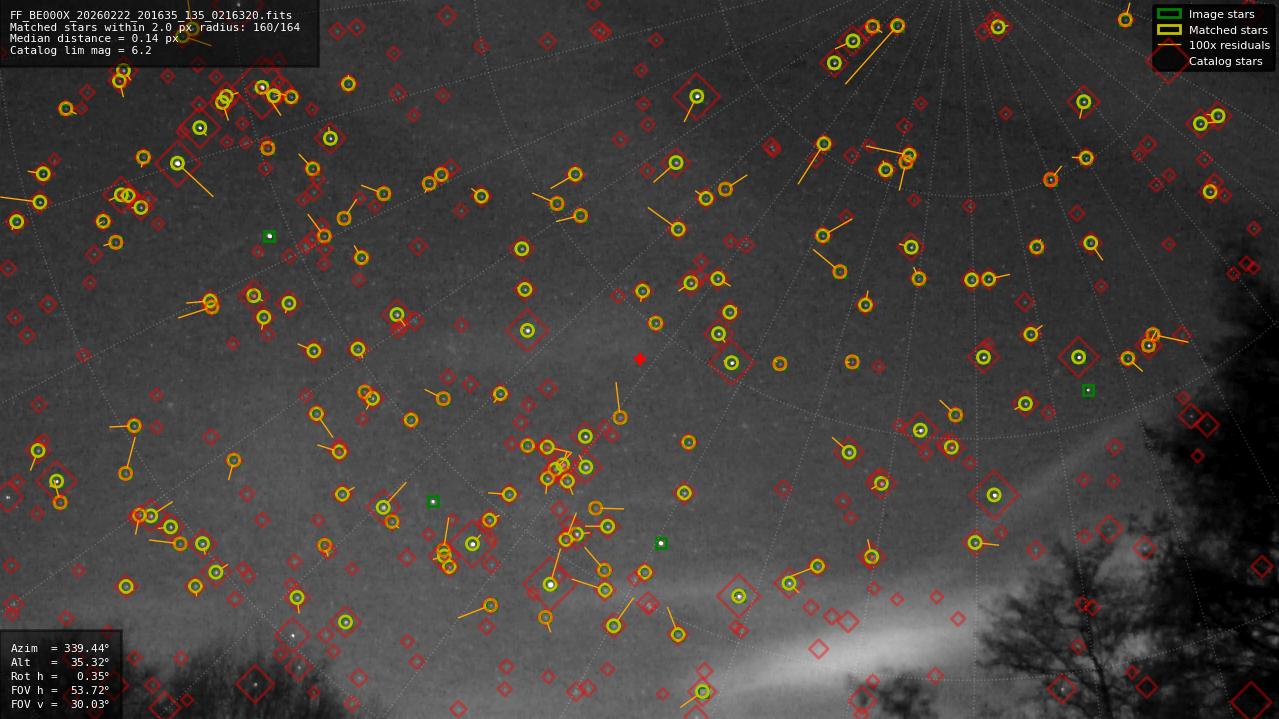
Task: Click the orange 100x residuals legend line
Action: [1168, 45]
